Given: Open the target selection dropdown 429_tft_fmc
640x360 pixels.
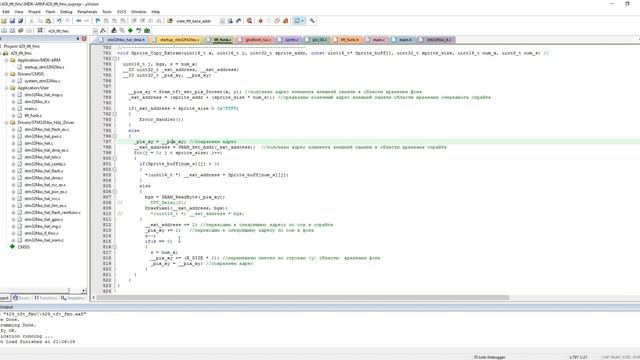Looking at the screenshot, I should 95,31.
